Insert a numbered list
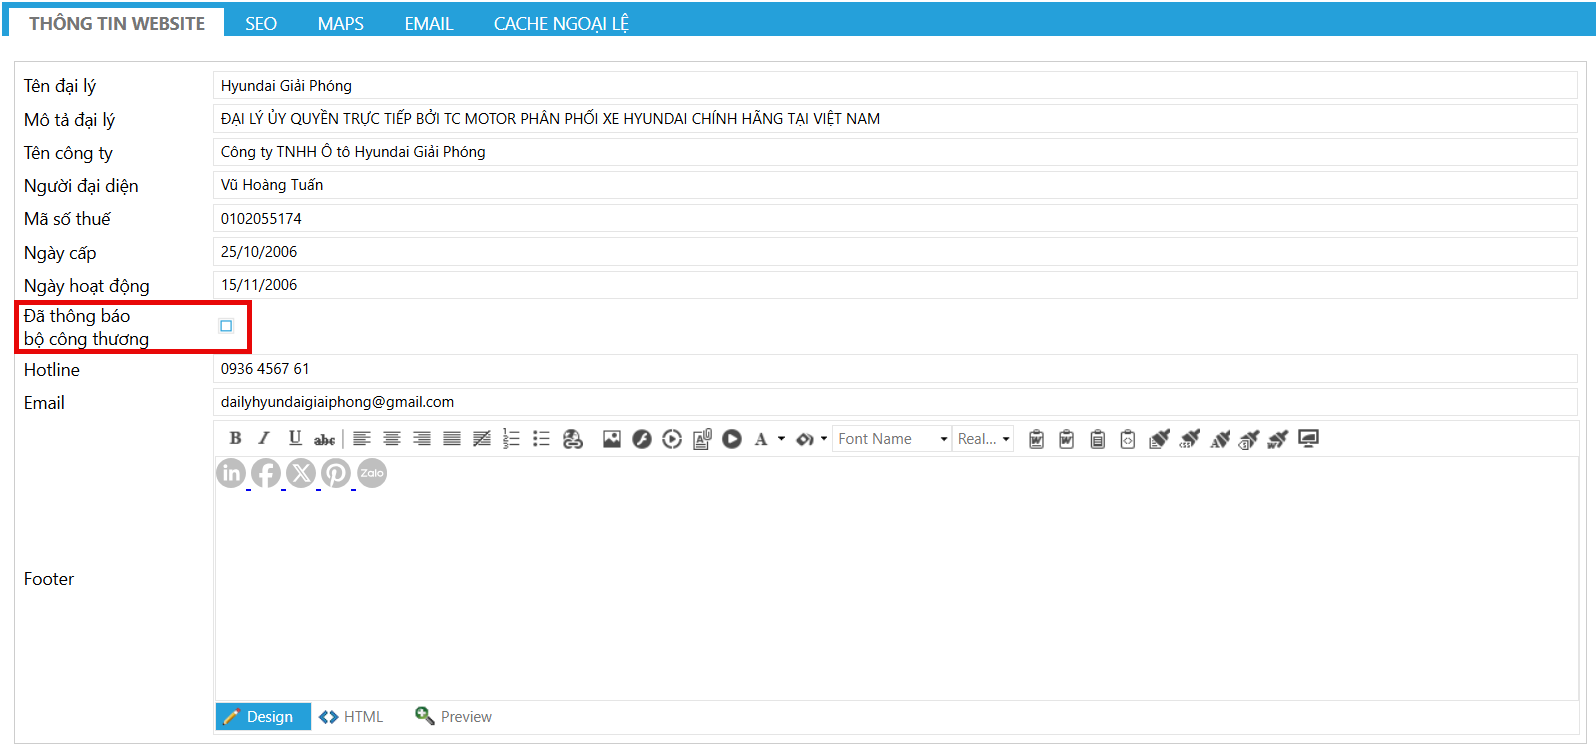 click(511, 439)
